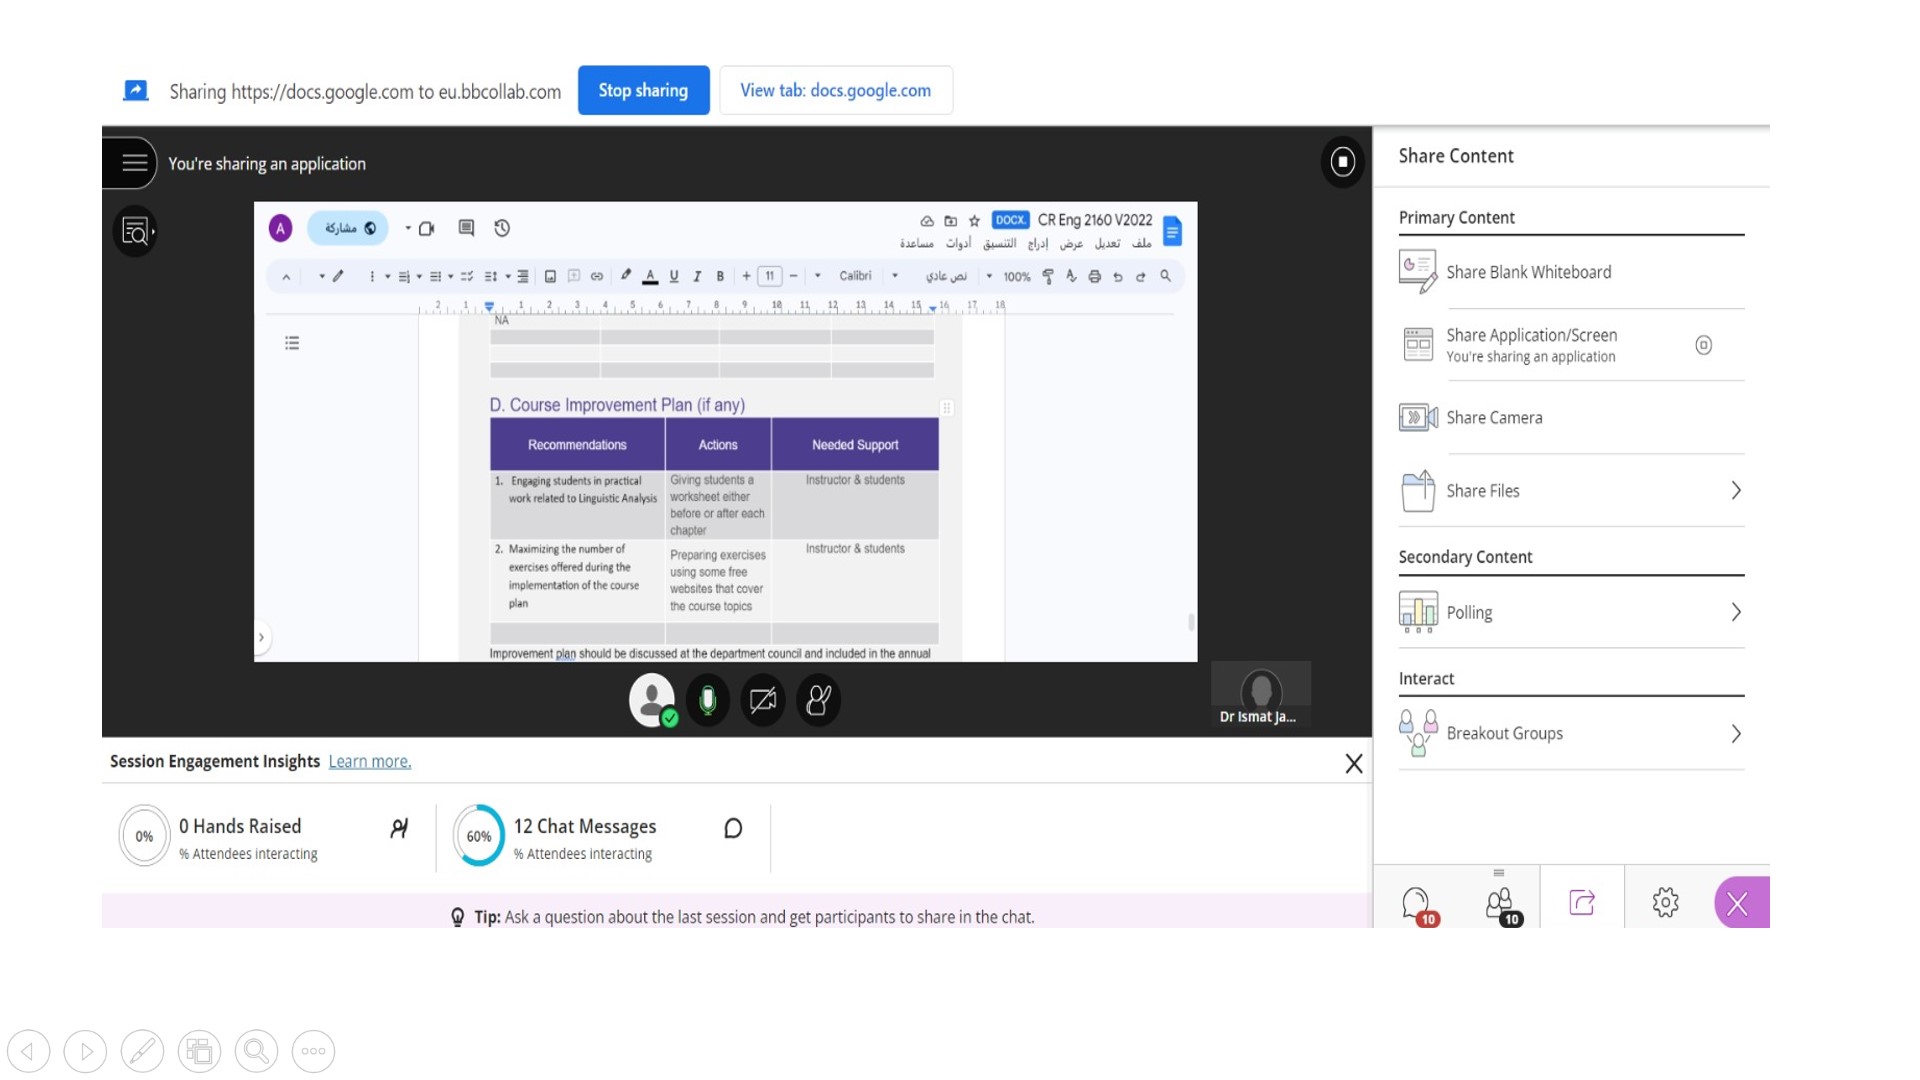The width and height of the screenshot is (1920, 1080).
Task: Toggle the microphone on or off
Action: (x=708, y=700)
